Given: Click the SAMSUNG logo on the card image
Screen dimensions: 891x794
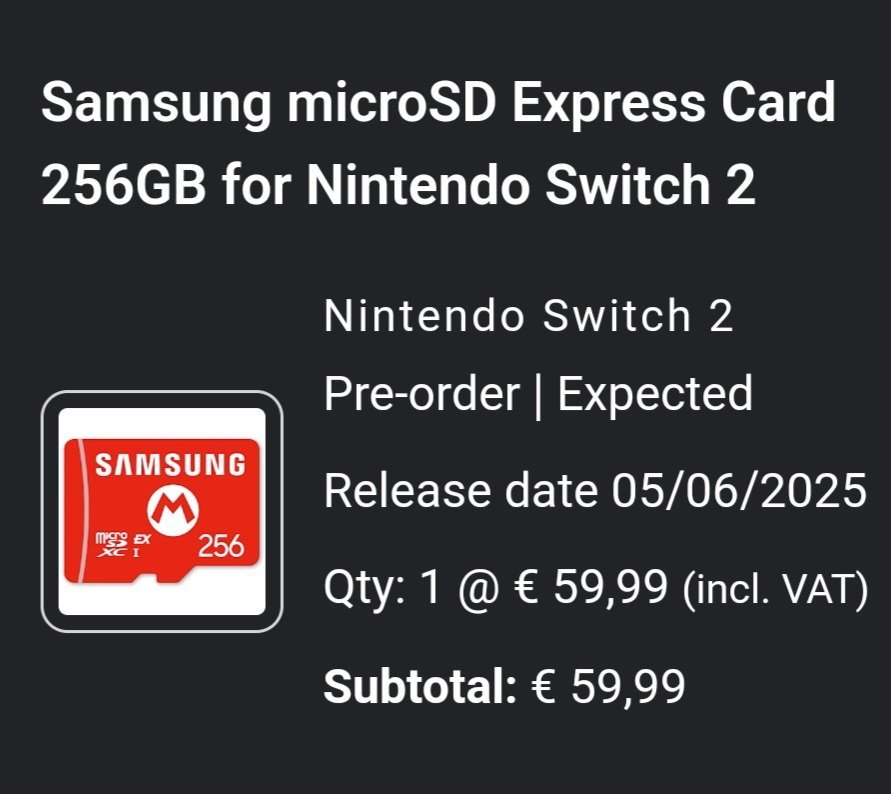Looking at the screenshot, I should 170,464.
